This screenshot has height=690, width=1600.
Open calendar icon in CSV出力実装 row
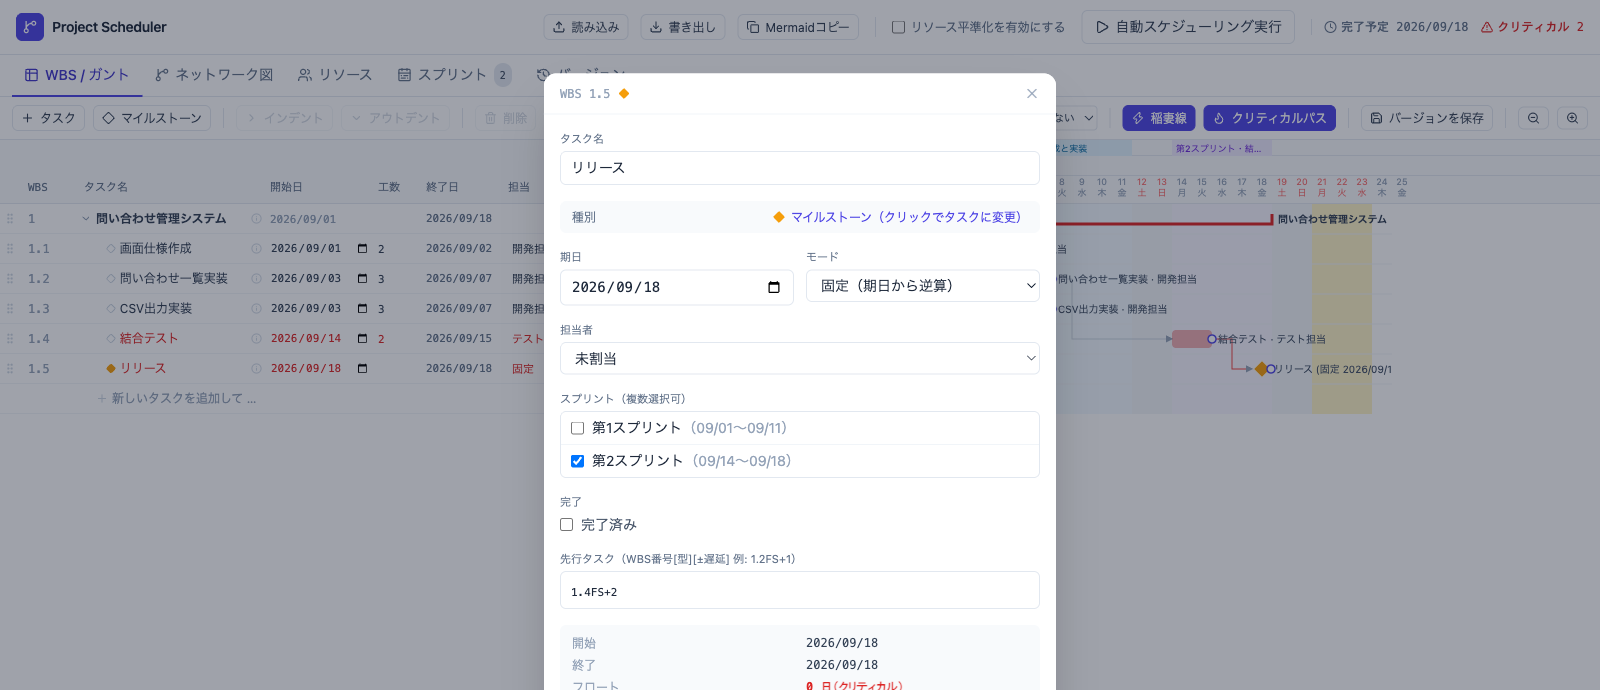pyautogui.click(x=362, y=308)
